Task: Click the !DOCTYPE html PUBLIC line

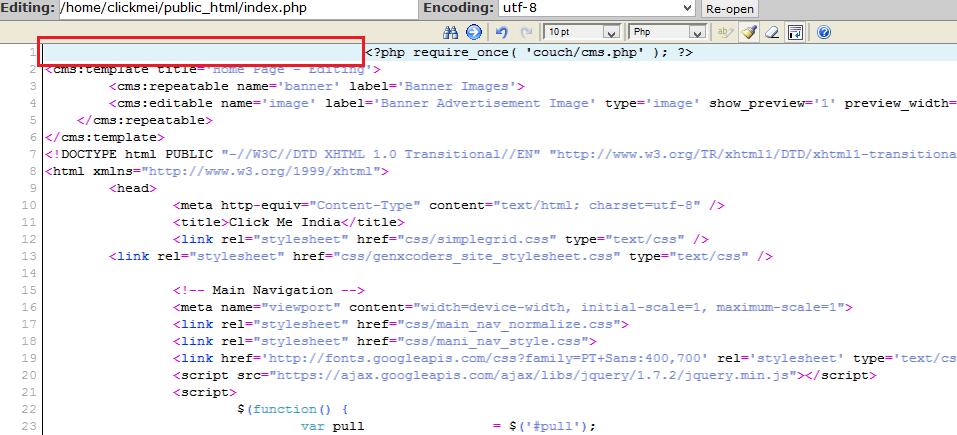Action: (x=500, y=154)
